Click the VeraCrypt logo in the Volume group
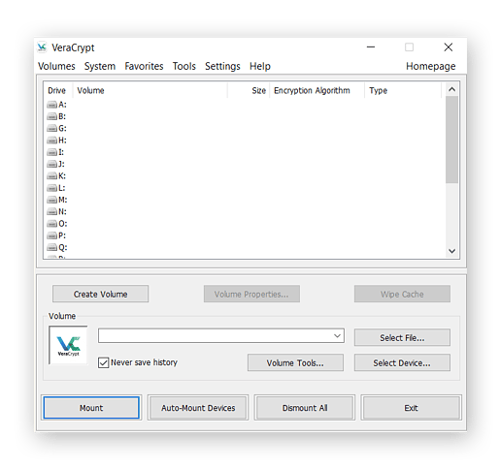The image size is (500, 469). coord(68,345)
